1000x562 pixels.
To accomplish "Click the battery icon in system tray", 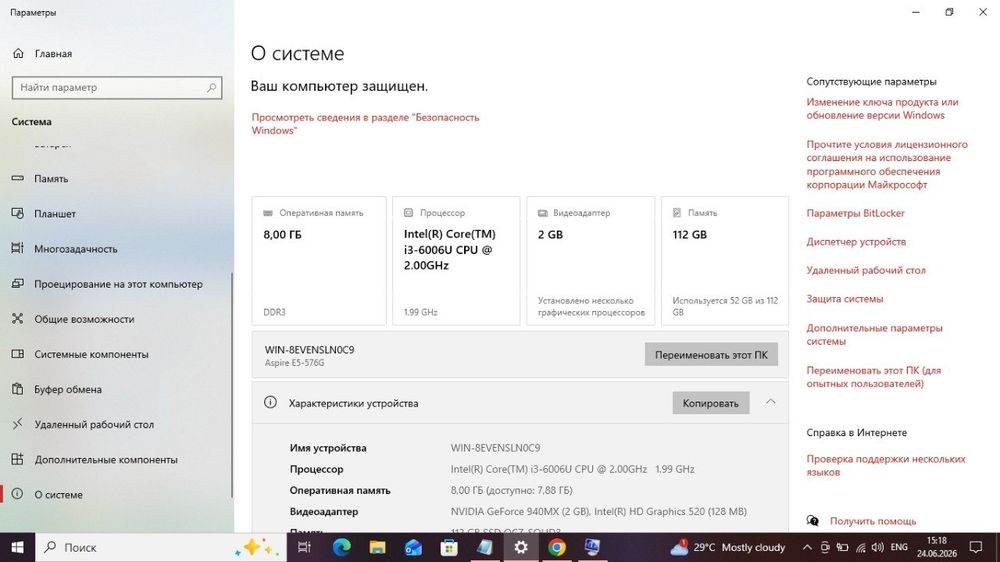I will [842, 547].
